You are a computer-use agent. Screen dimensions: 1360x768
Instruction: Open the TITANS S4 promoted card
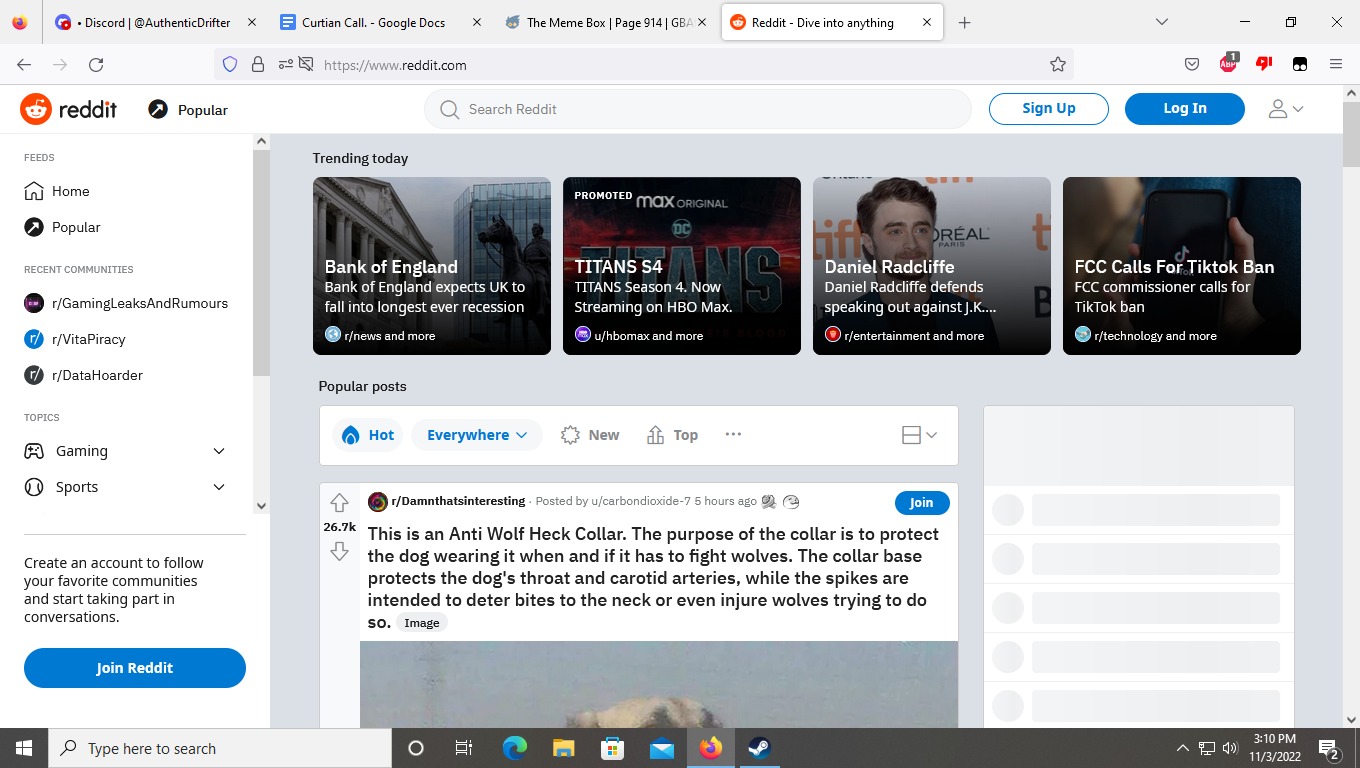[x=682, y=266]
